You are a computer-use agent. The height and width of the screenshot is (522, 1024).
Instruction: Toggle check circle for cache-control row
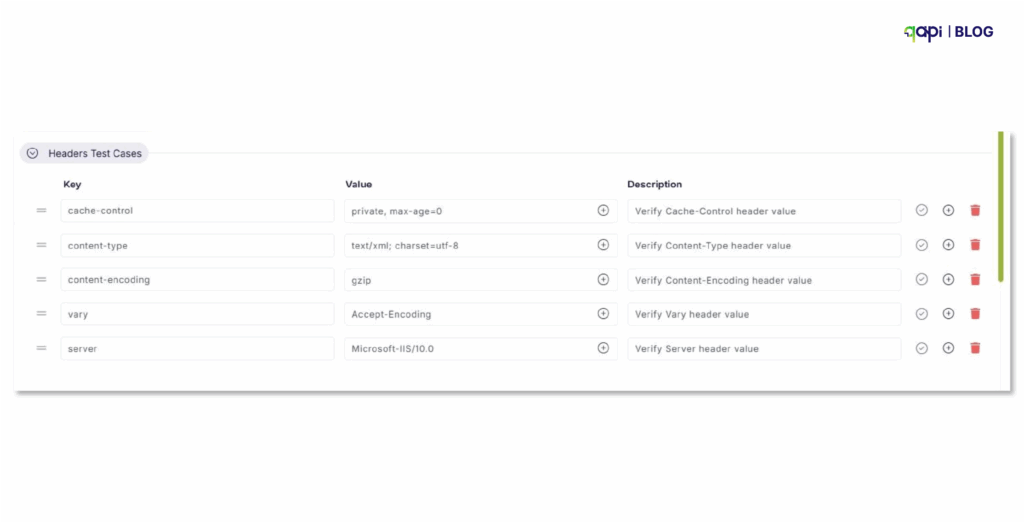coord(921,210)
